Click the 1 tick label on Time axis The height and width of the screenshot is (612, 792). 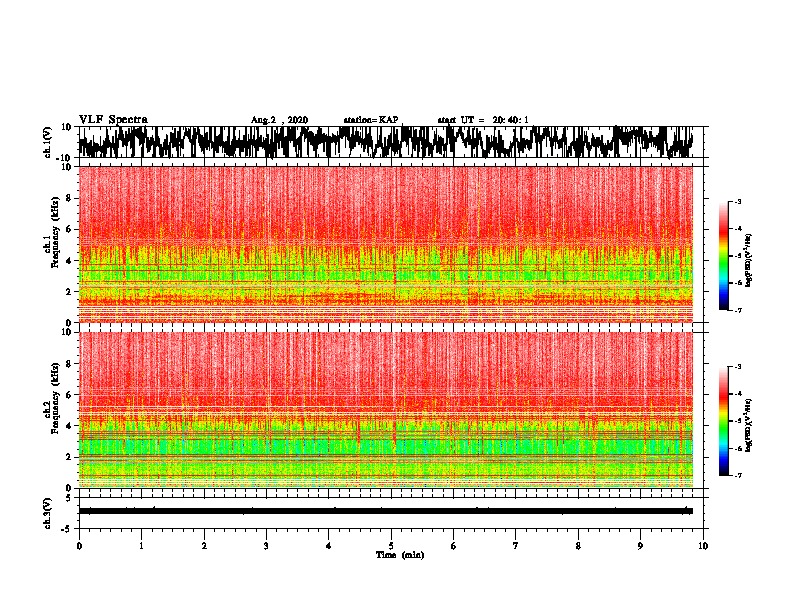[x=142, y=546]
